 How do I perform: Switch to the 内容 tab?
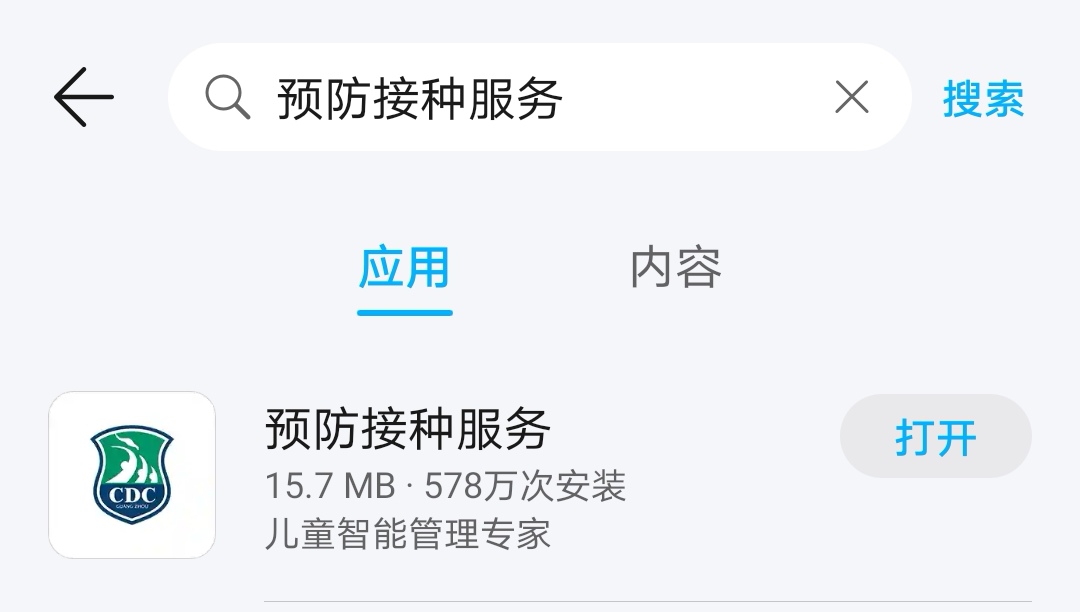[x=676, y=267]
